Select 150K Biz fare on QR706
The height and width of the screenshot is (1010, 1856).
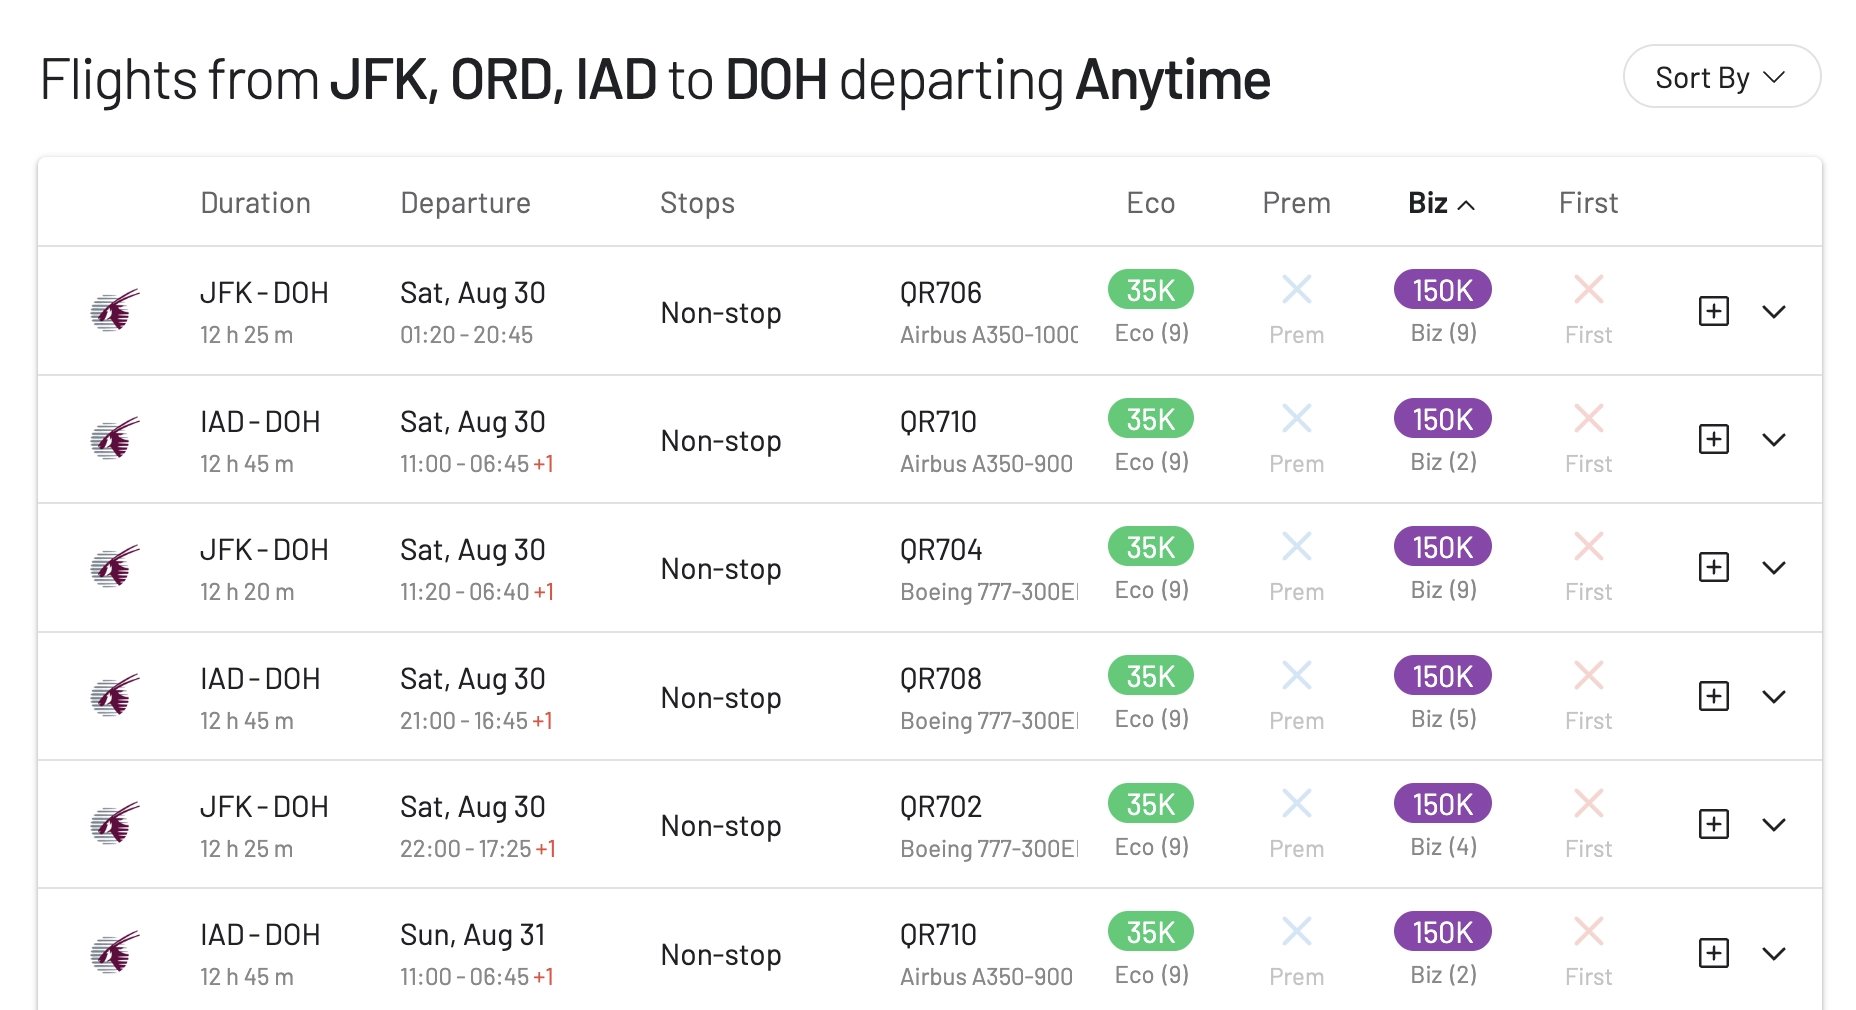pos(1443,290)
